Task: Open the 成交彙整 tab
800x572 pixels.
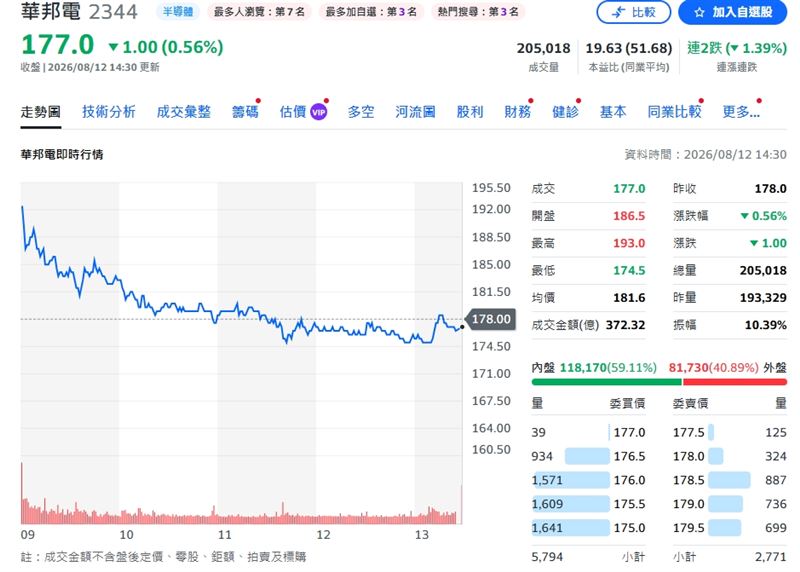Action: (x=184, y=112)
